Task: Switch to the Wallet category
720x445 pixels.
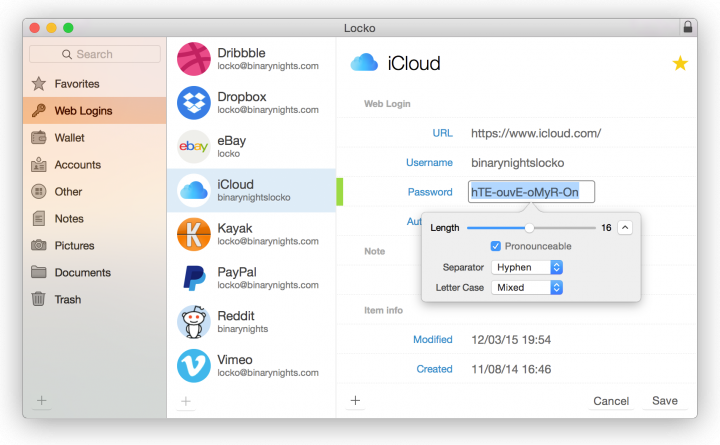Action: point(69,138)
